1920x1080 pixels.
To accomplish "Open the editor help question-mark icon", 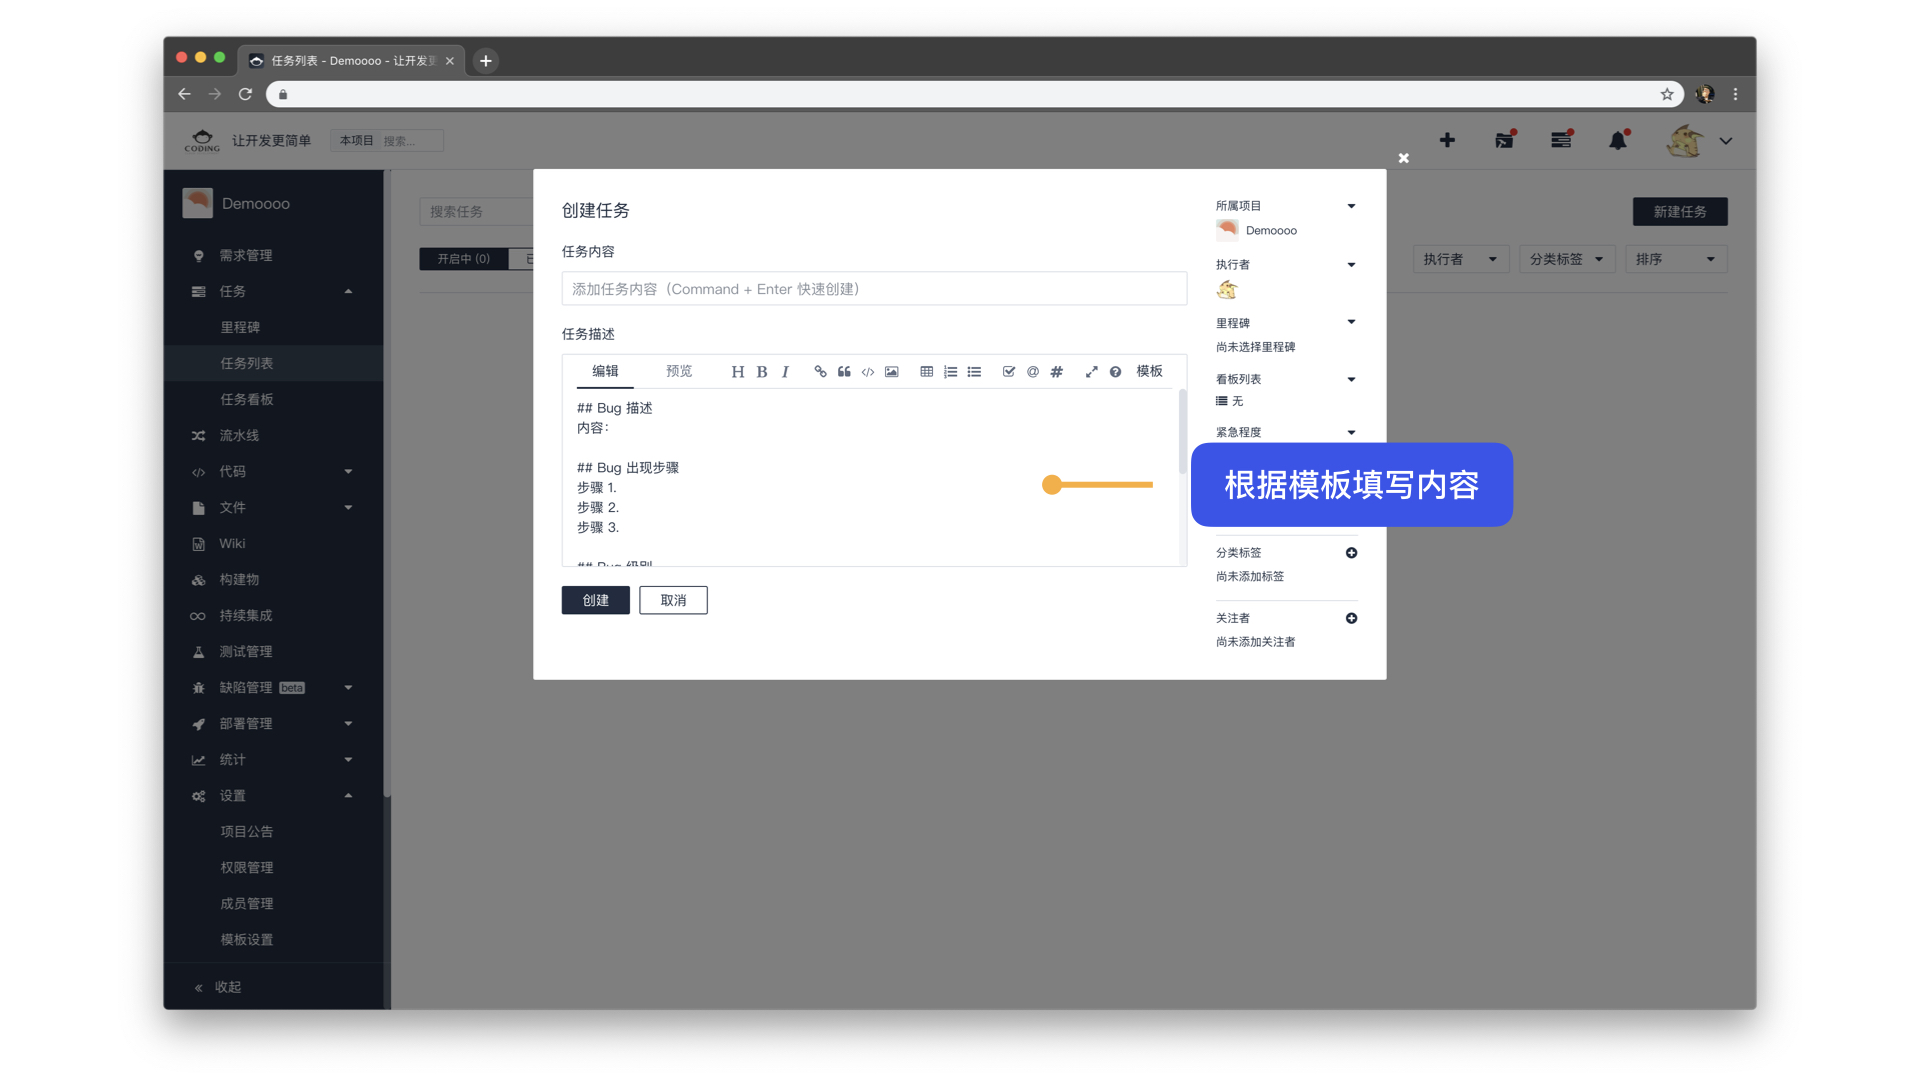I will (x=1115, y=372).
